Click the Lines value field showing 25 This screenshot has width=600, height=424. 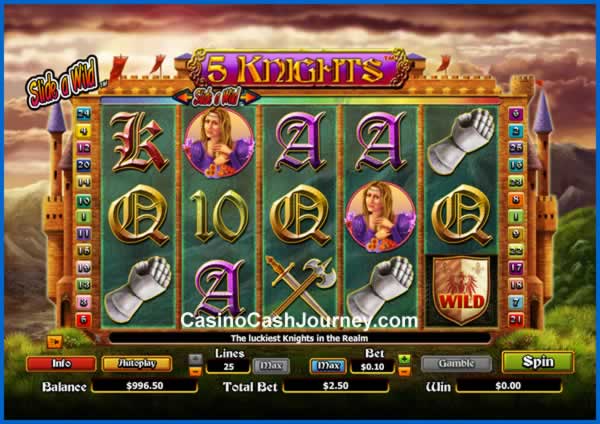(x=228, y=367)
